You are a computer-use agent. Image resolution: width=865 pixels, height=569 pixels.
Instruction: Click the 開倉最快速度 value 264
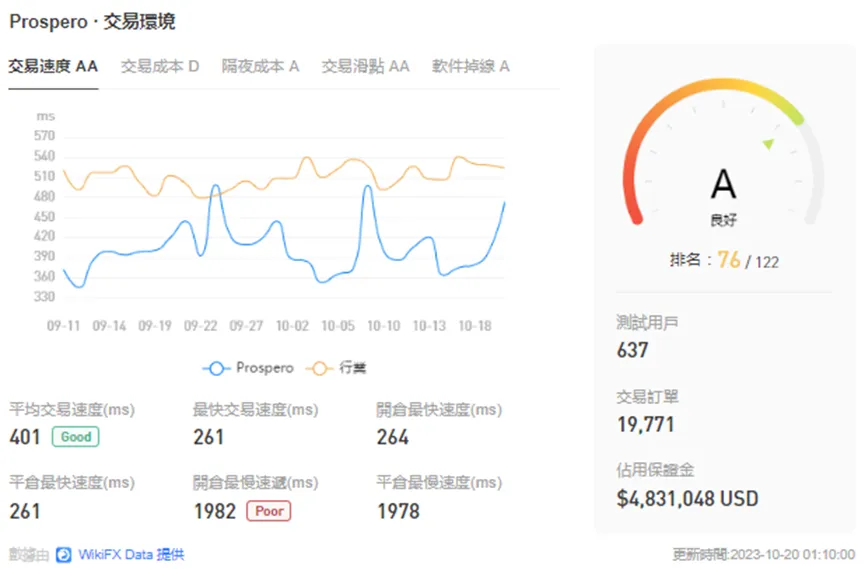(x=393, y=437)
